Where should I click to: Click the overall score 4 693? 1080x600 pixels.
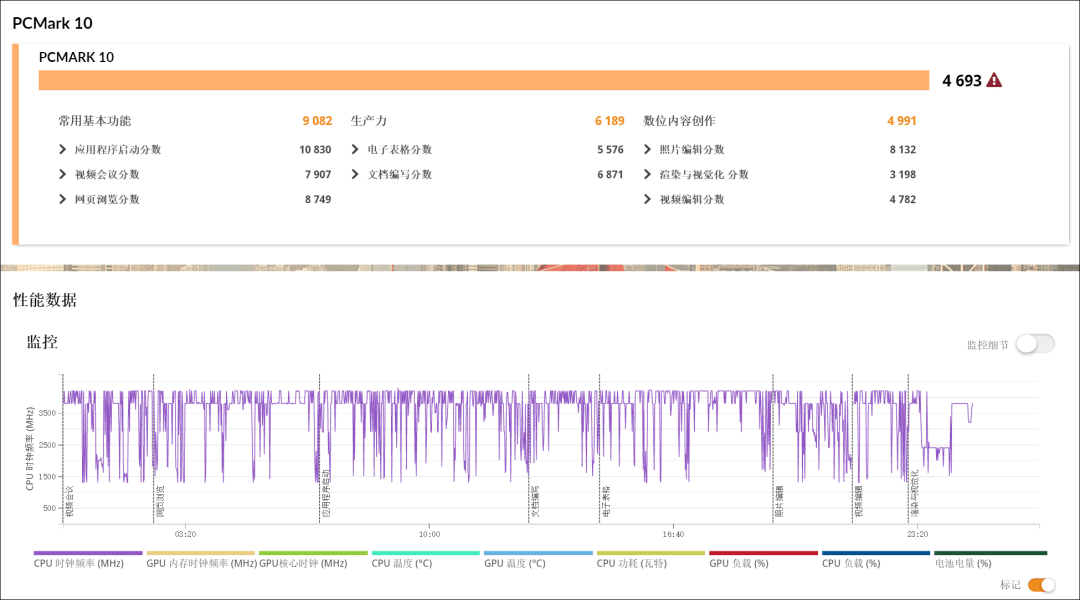962,81
